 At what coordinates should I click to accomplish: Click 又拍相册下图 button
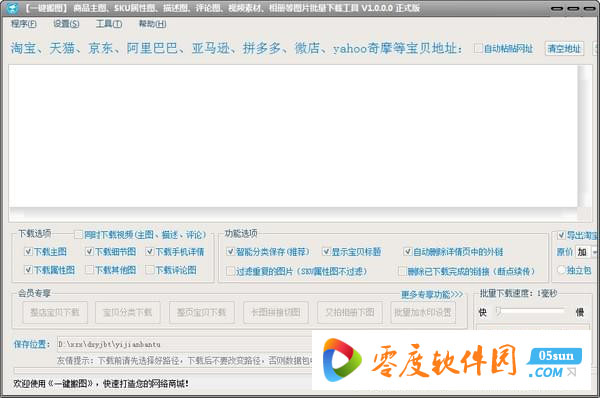pos(350,312)
